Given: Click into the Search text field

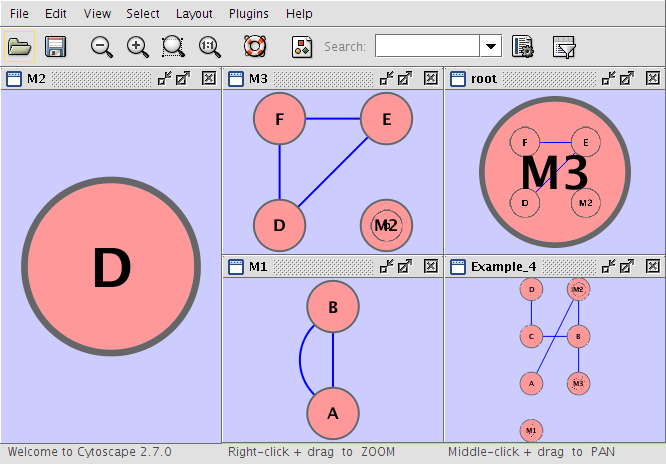Looking at the screenshot, I should [x=427, y=46].
